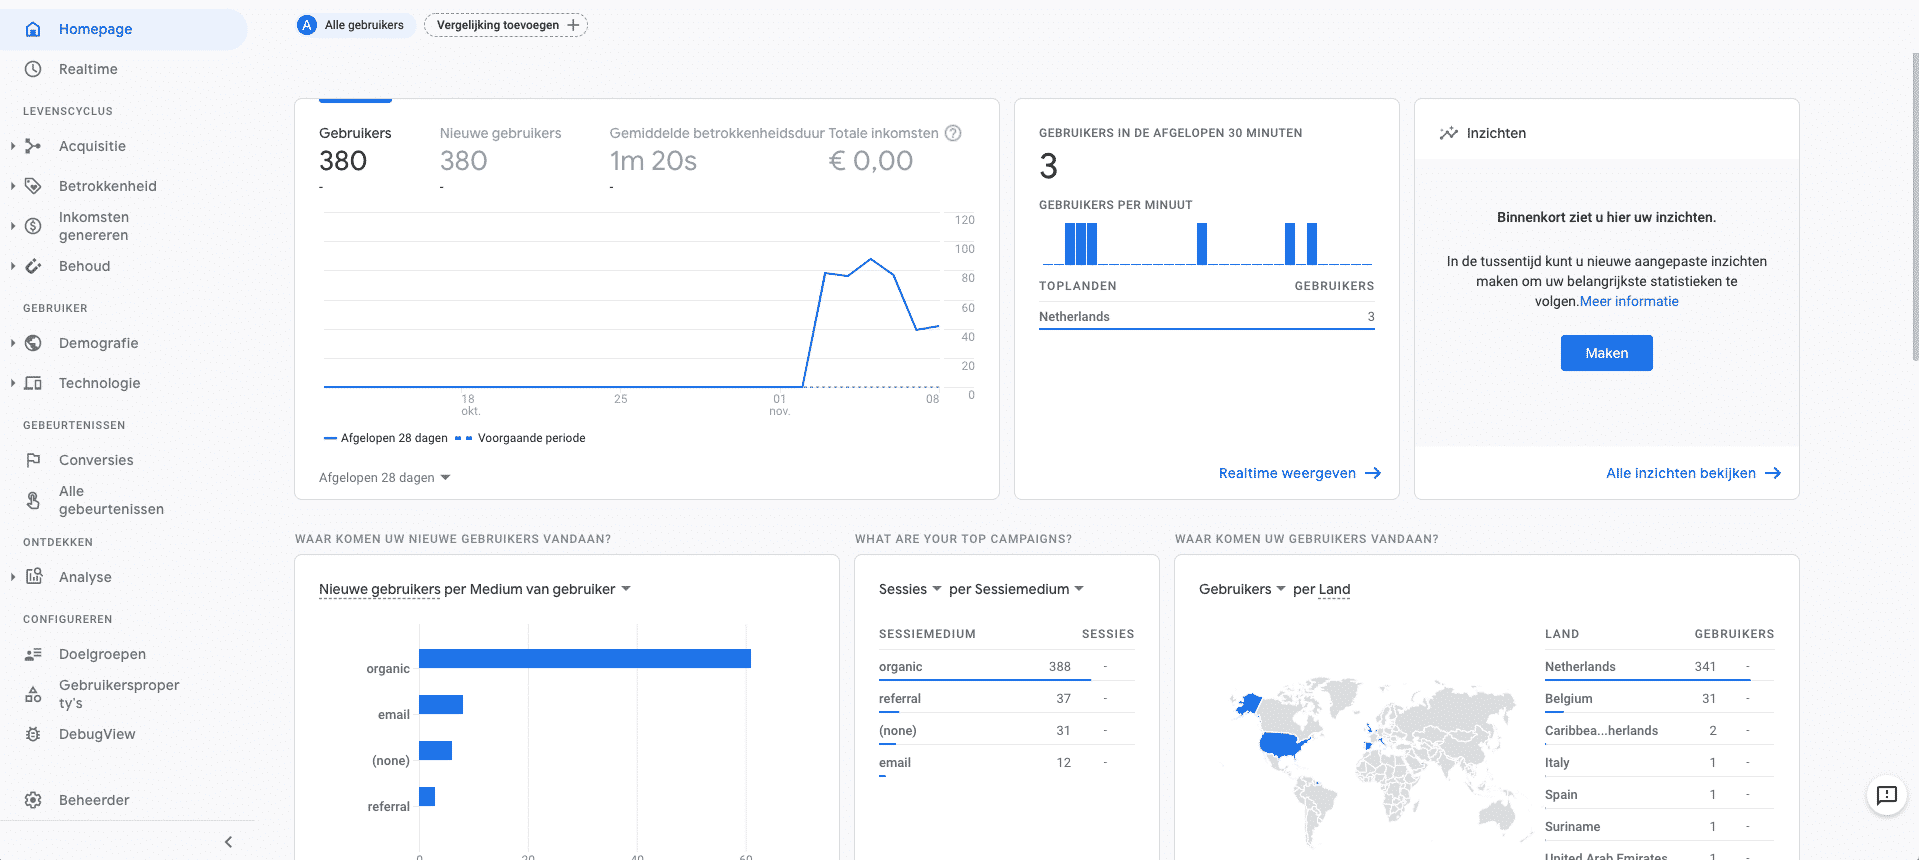Click the Beheerder menu item
The image size is (1919, 860).
tap(124, 800)
